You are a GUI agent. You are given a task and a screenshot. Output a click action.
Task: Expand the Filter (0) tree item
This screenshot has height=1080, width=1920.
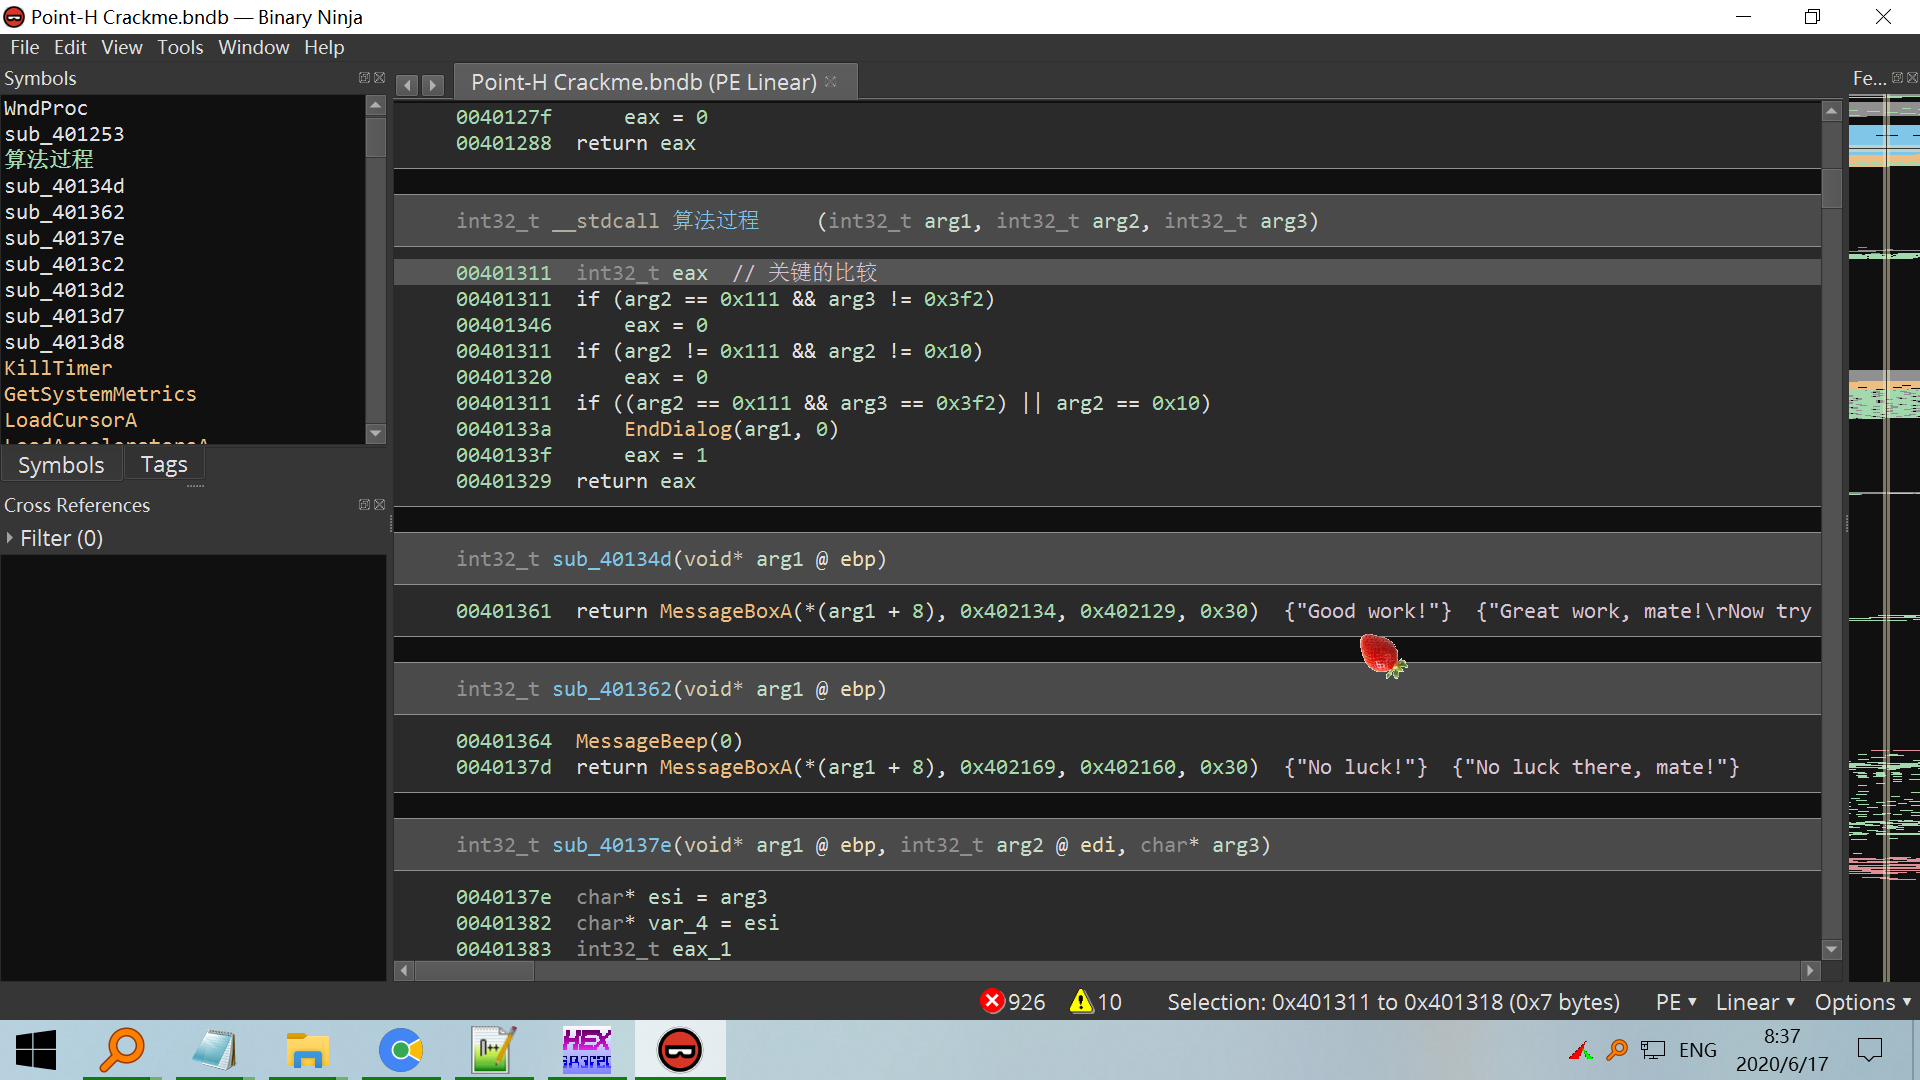10,538
